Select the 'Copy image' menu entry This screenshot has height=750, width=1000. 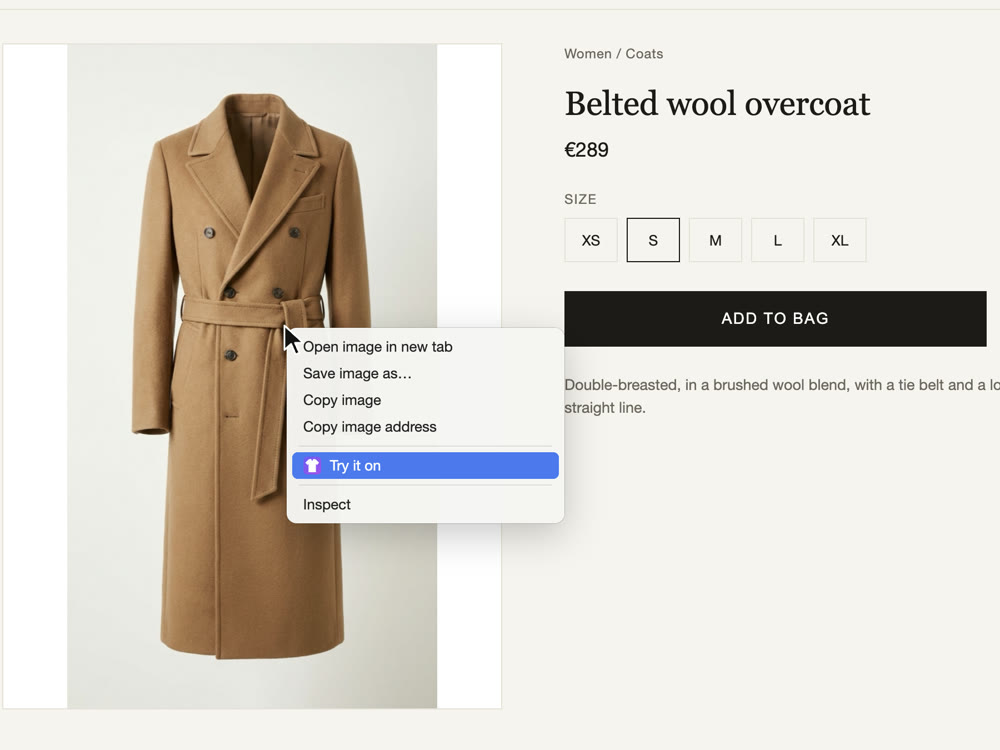(425, 401)
